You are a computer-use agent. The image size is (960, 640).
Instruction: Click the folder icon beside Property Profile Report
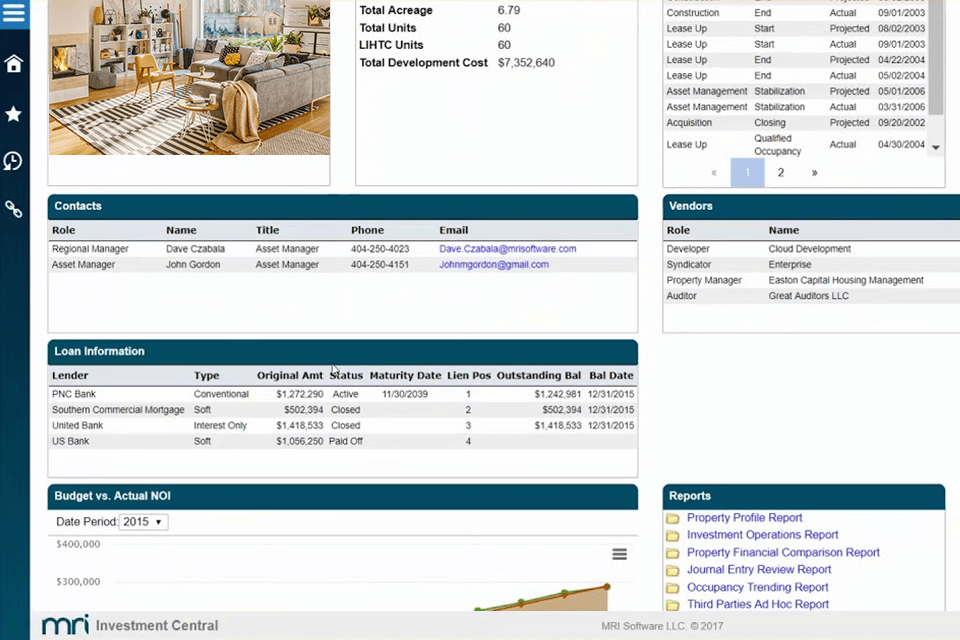coord(672,518)
